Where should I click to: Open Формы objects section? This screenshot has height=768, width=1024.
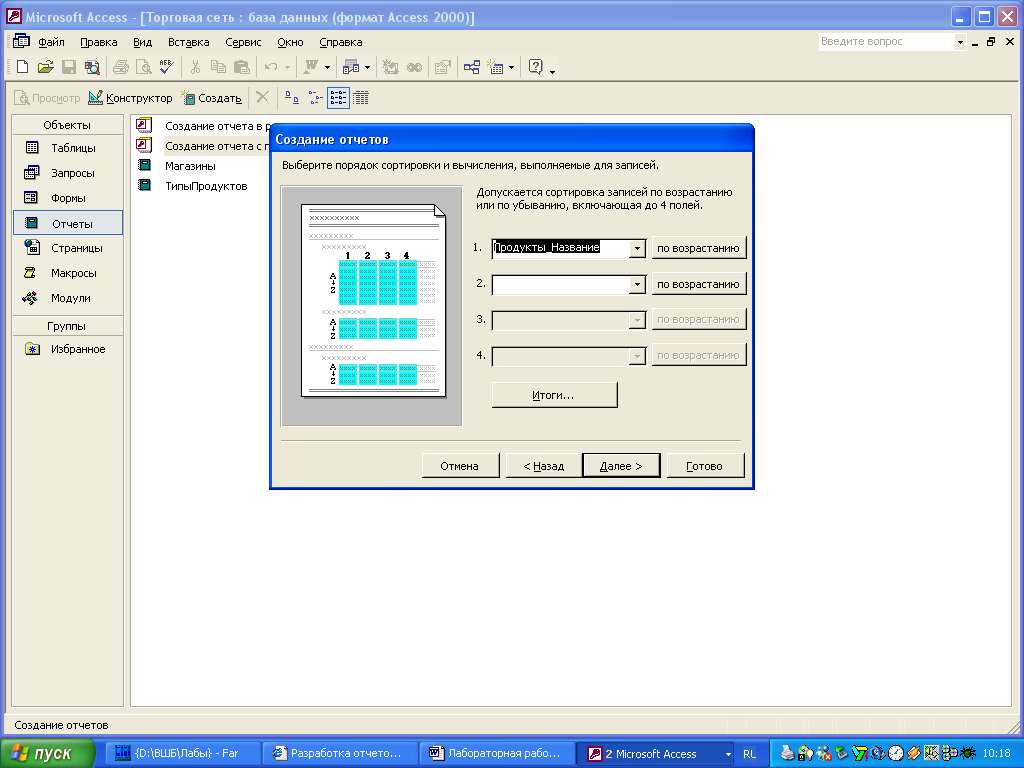tap(68, 198)
